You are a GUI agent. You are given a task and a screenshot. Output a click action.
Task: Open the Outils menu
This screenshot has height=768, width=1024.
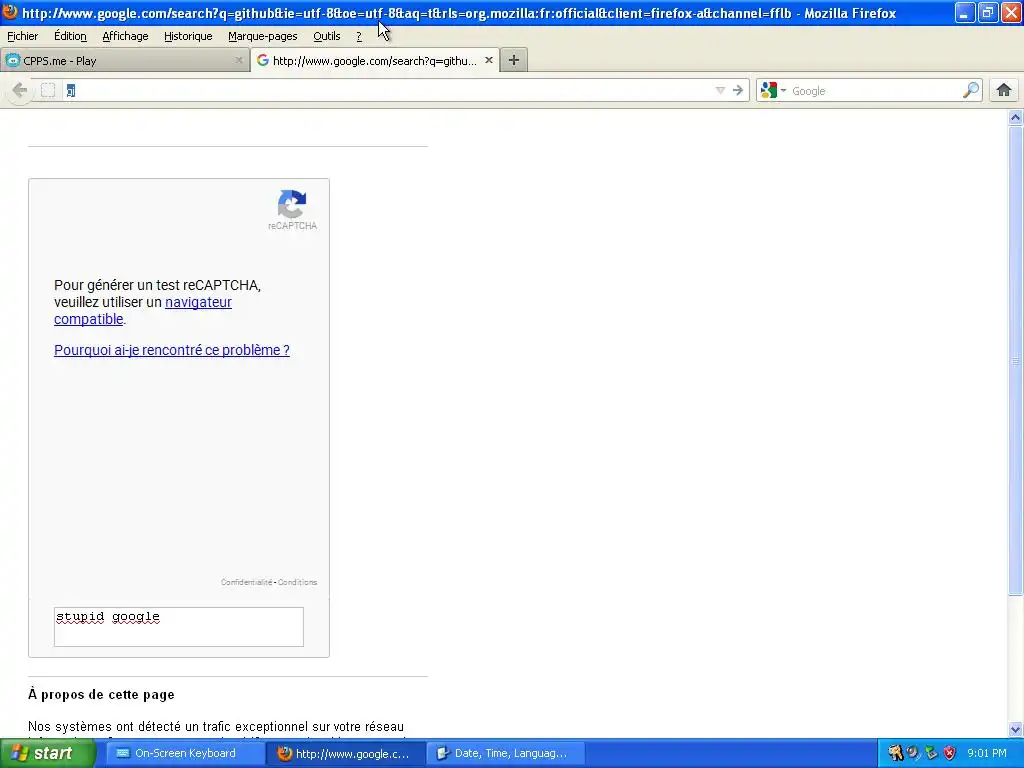(x=327, y=36)
